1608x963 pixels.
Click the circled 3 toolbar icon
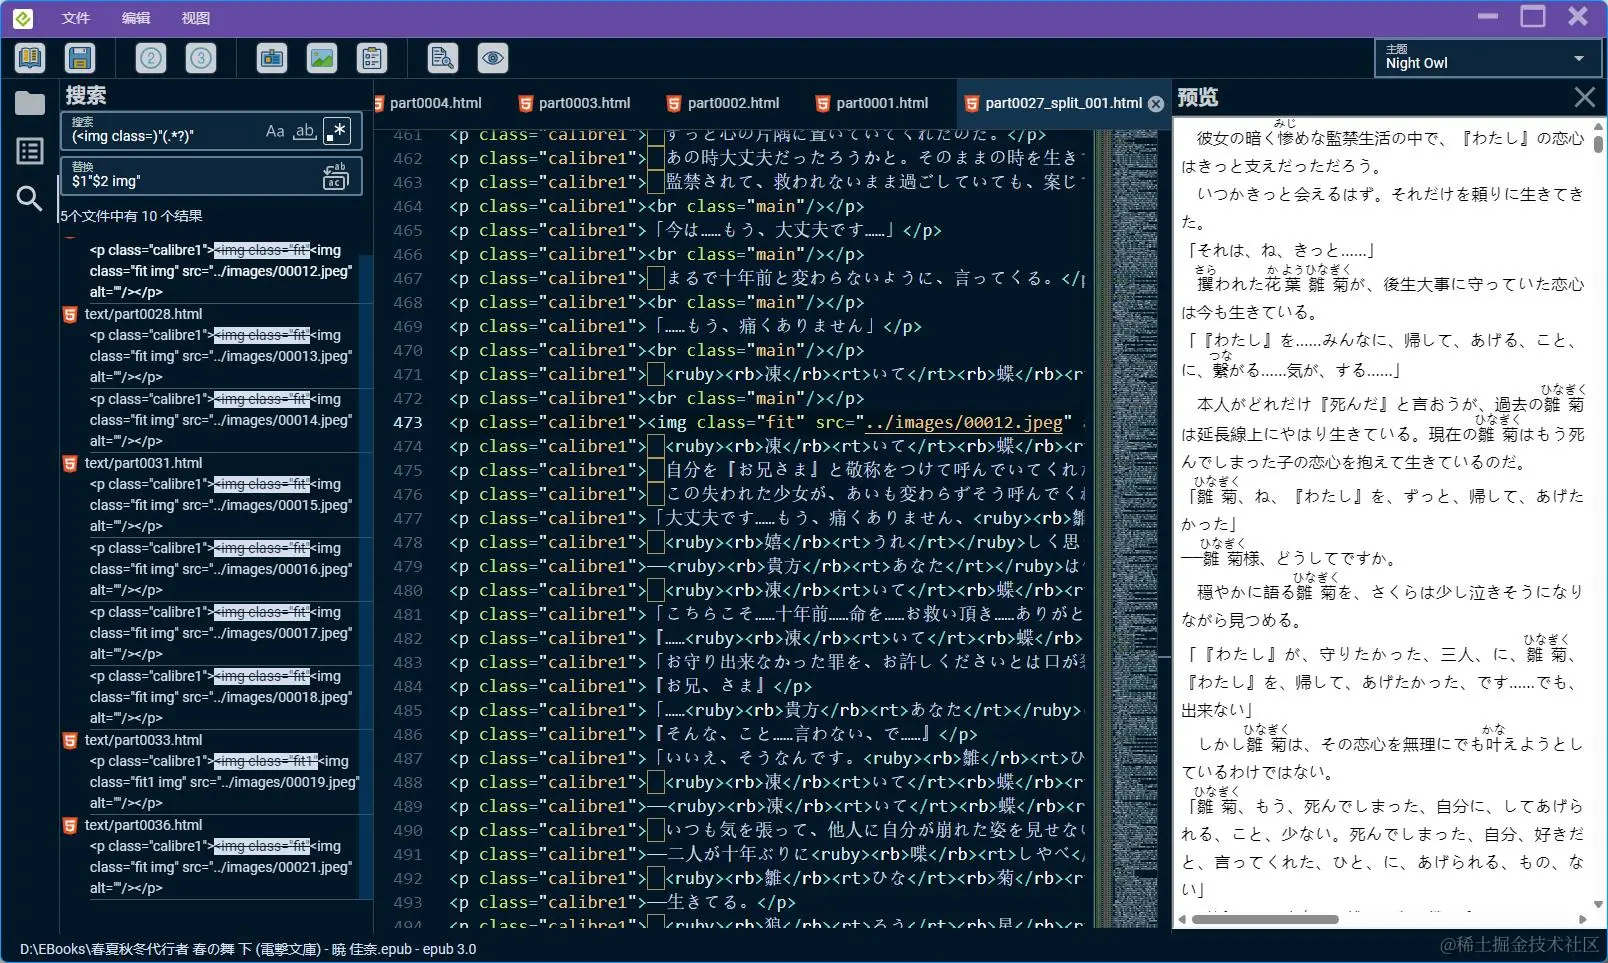tap(201, 58)
